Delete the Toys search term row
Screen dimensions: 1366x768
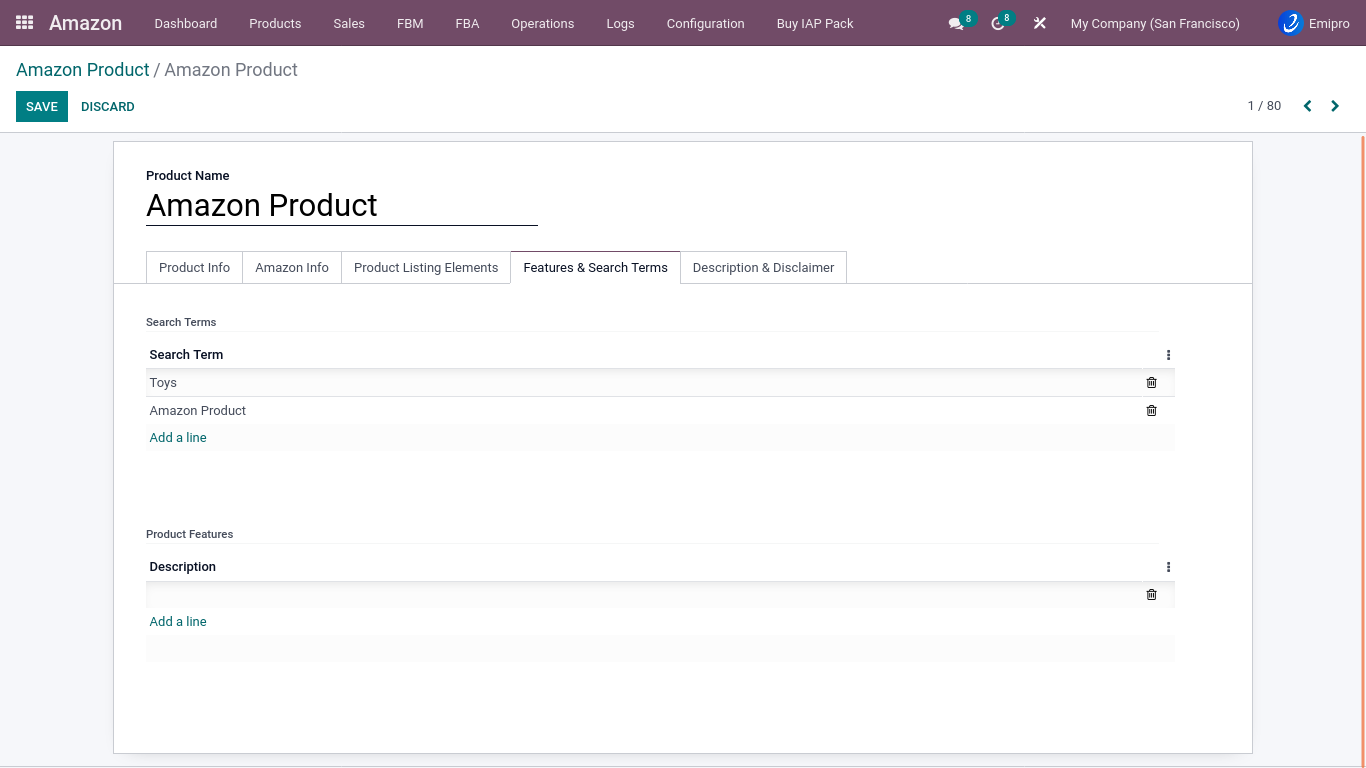pyautogui.click(x=1151, y=383)
